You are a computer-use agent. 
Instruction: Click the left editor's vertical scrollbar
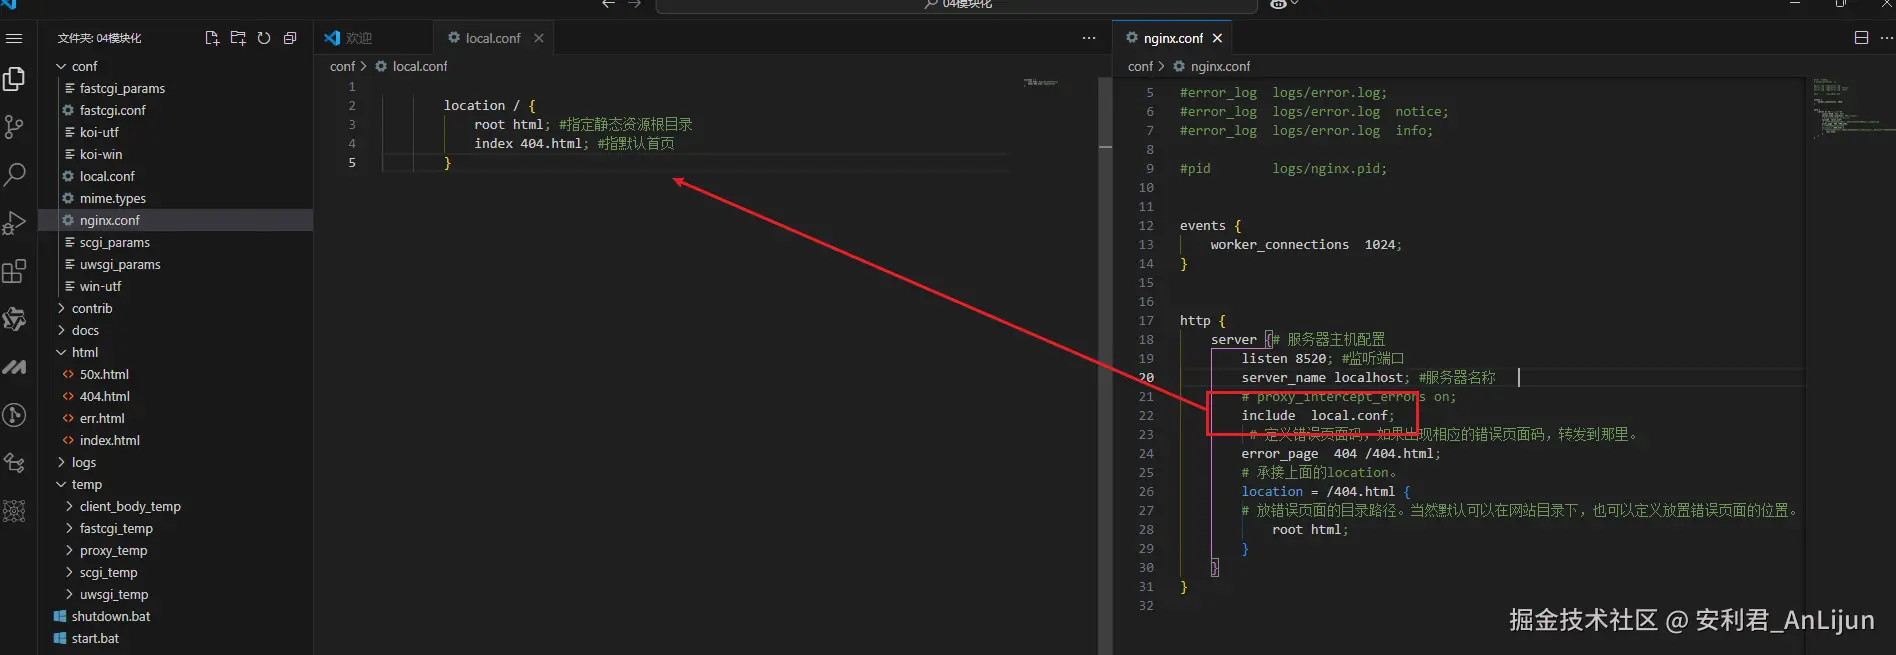point(1105,365)
